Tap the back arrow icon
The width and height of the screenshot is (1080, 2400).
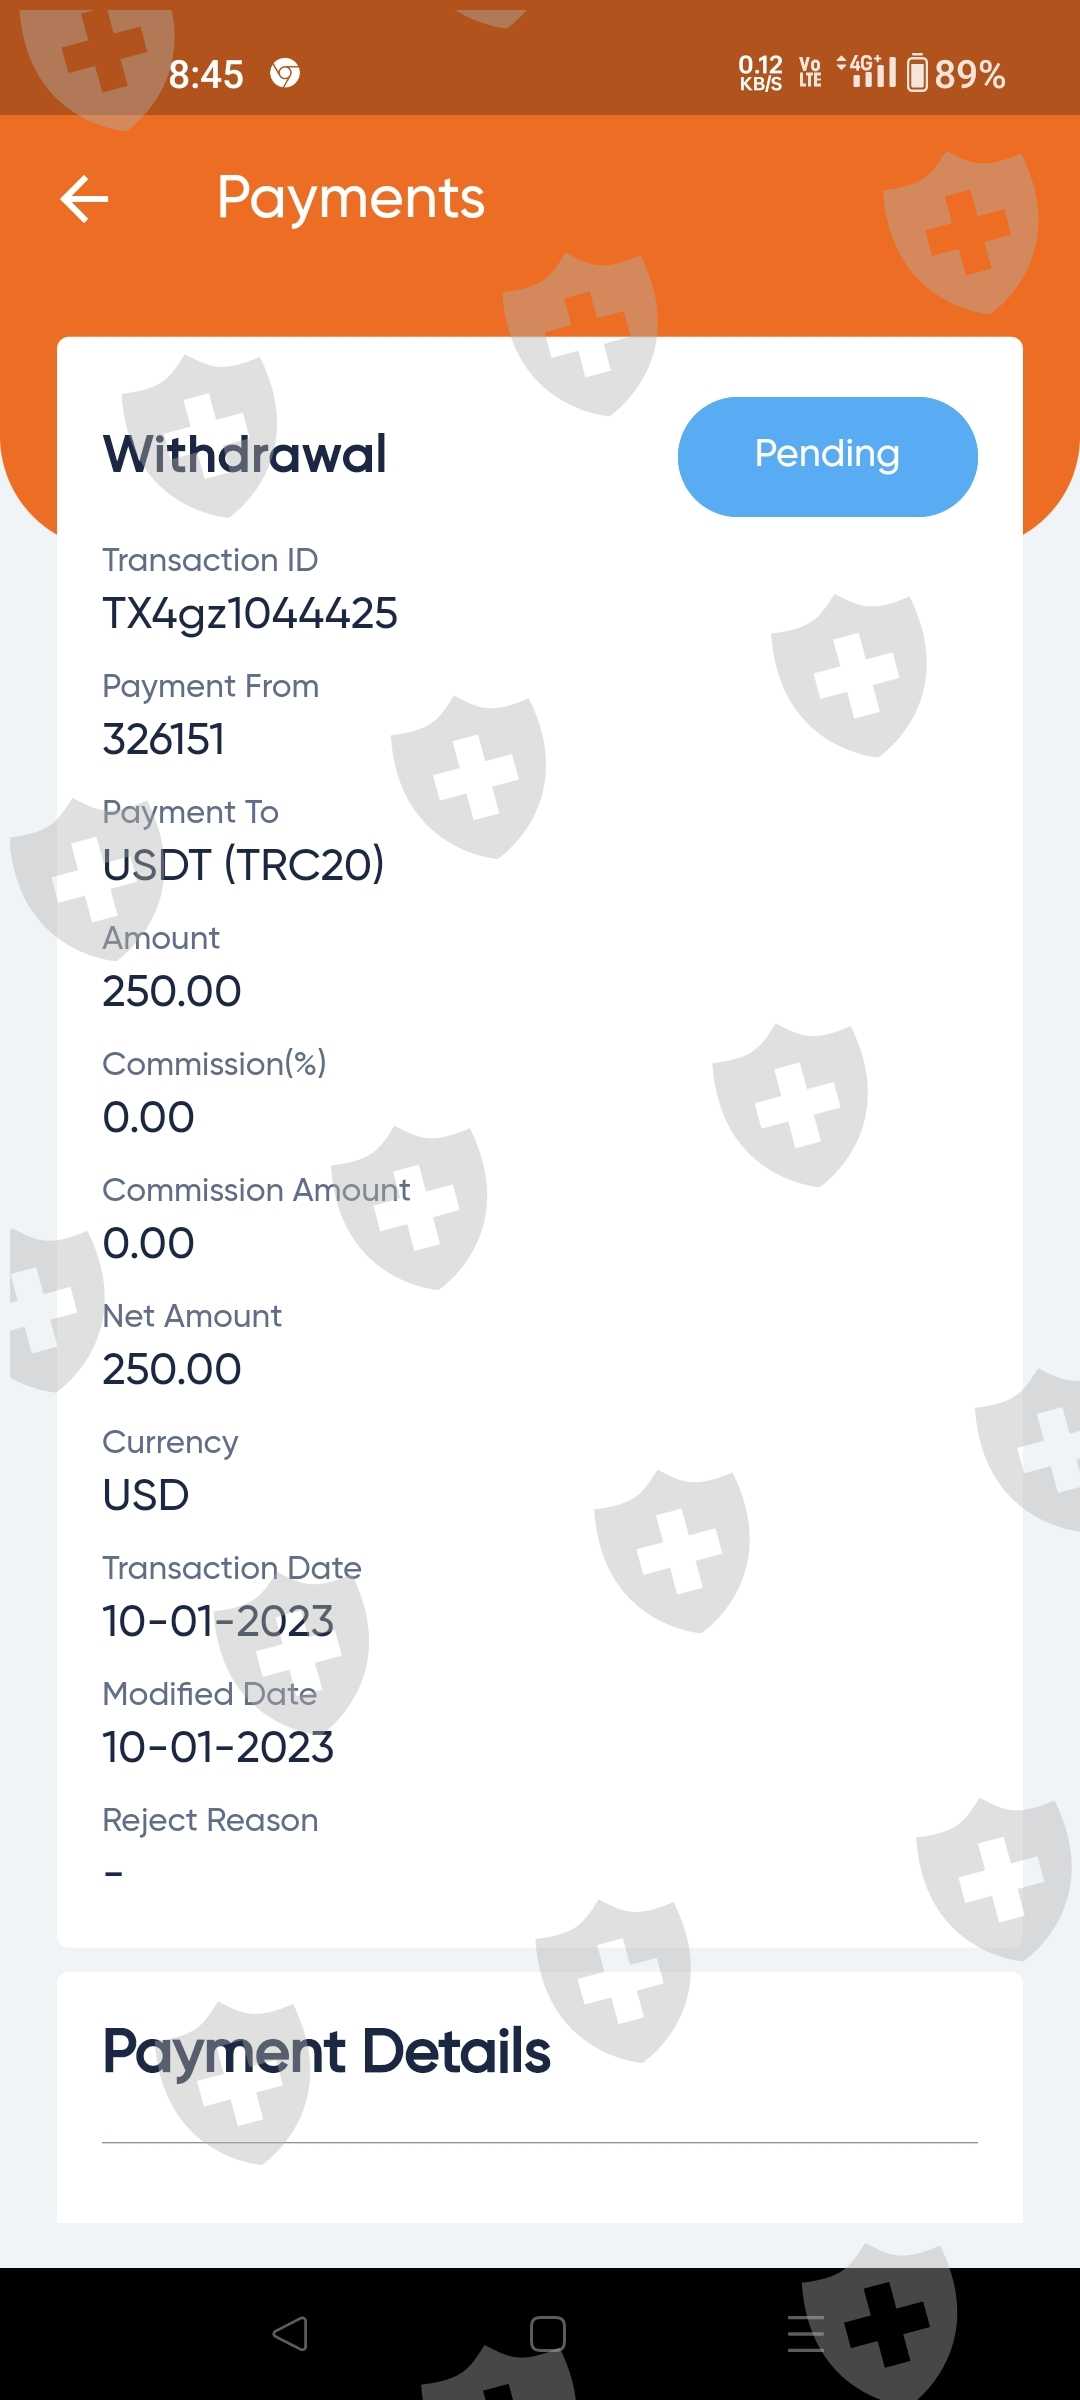point(84,198)
